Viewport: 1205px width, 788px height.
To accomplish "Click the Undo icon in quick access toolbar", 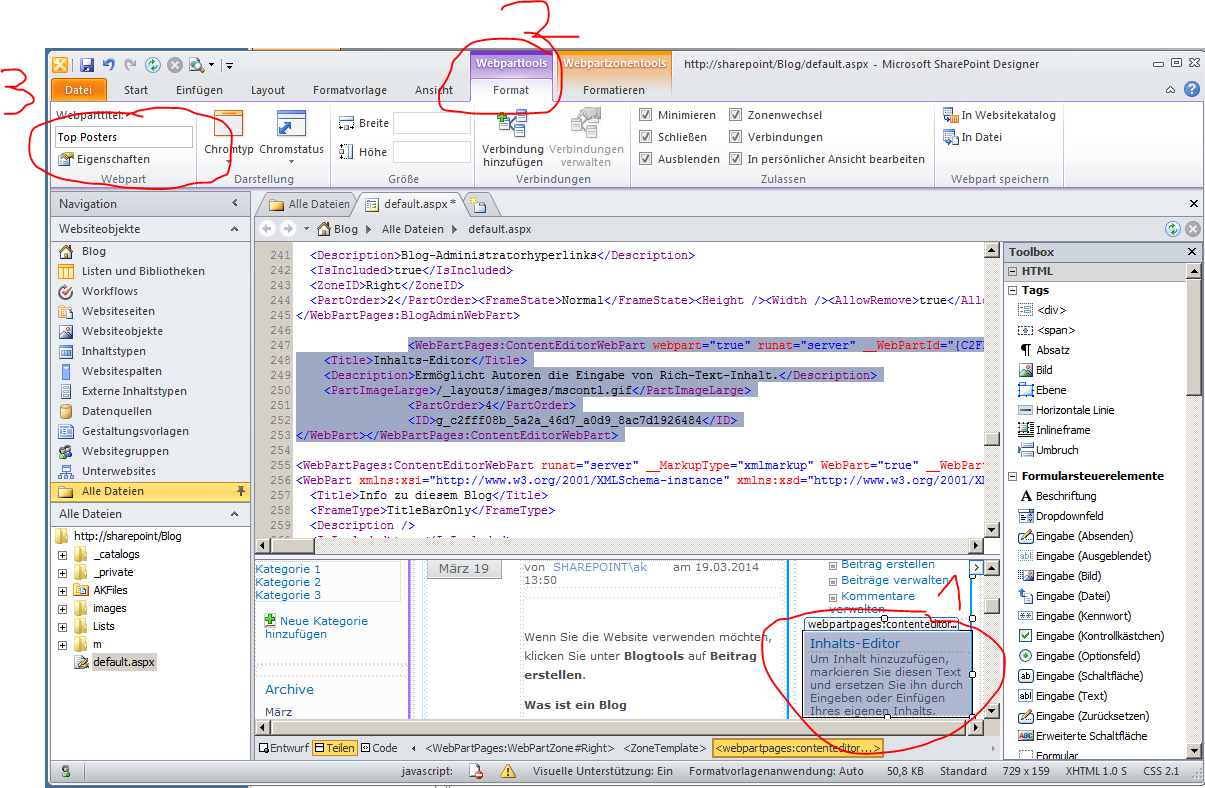I will pyautogui.click(x=109, y=65).
